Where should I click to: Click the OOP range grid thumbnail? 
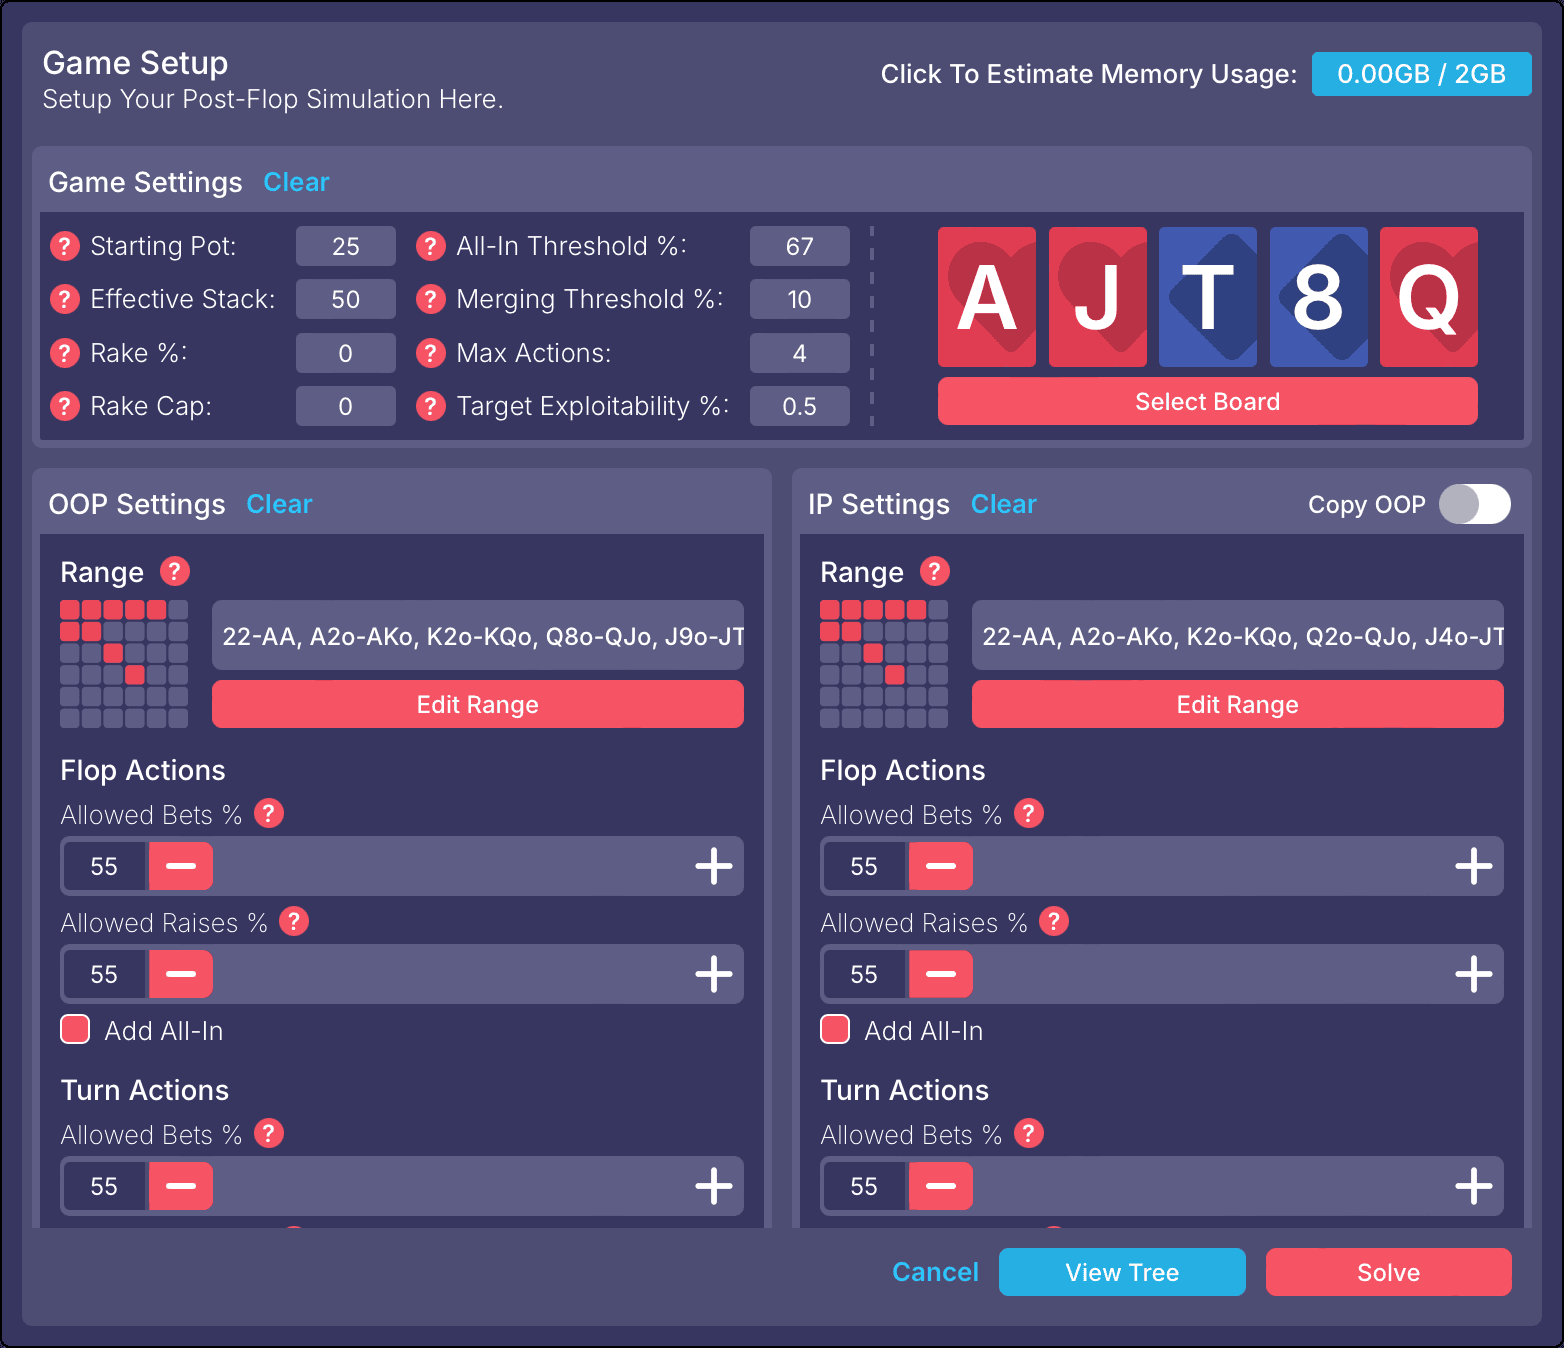[x=124, y=664]
